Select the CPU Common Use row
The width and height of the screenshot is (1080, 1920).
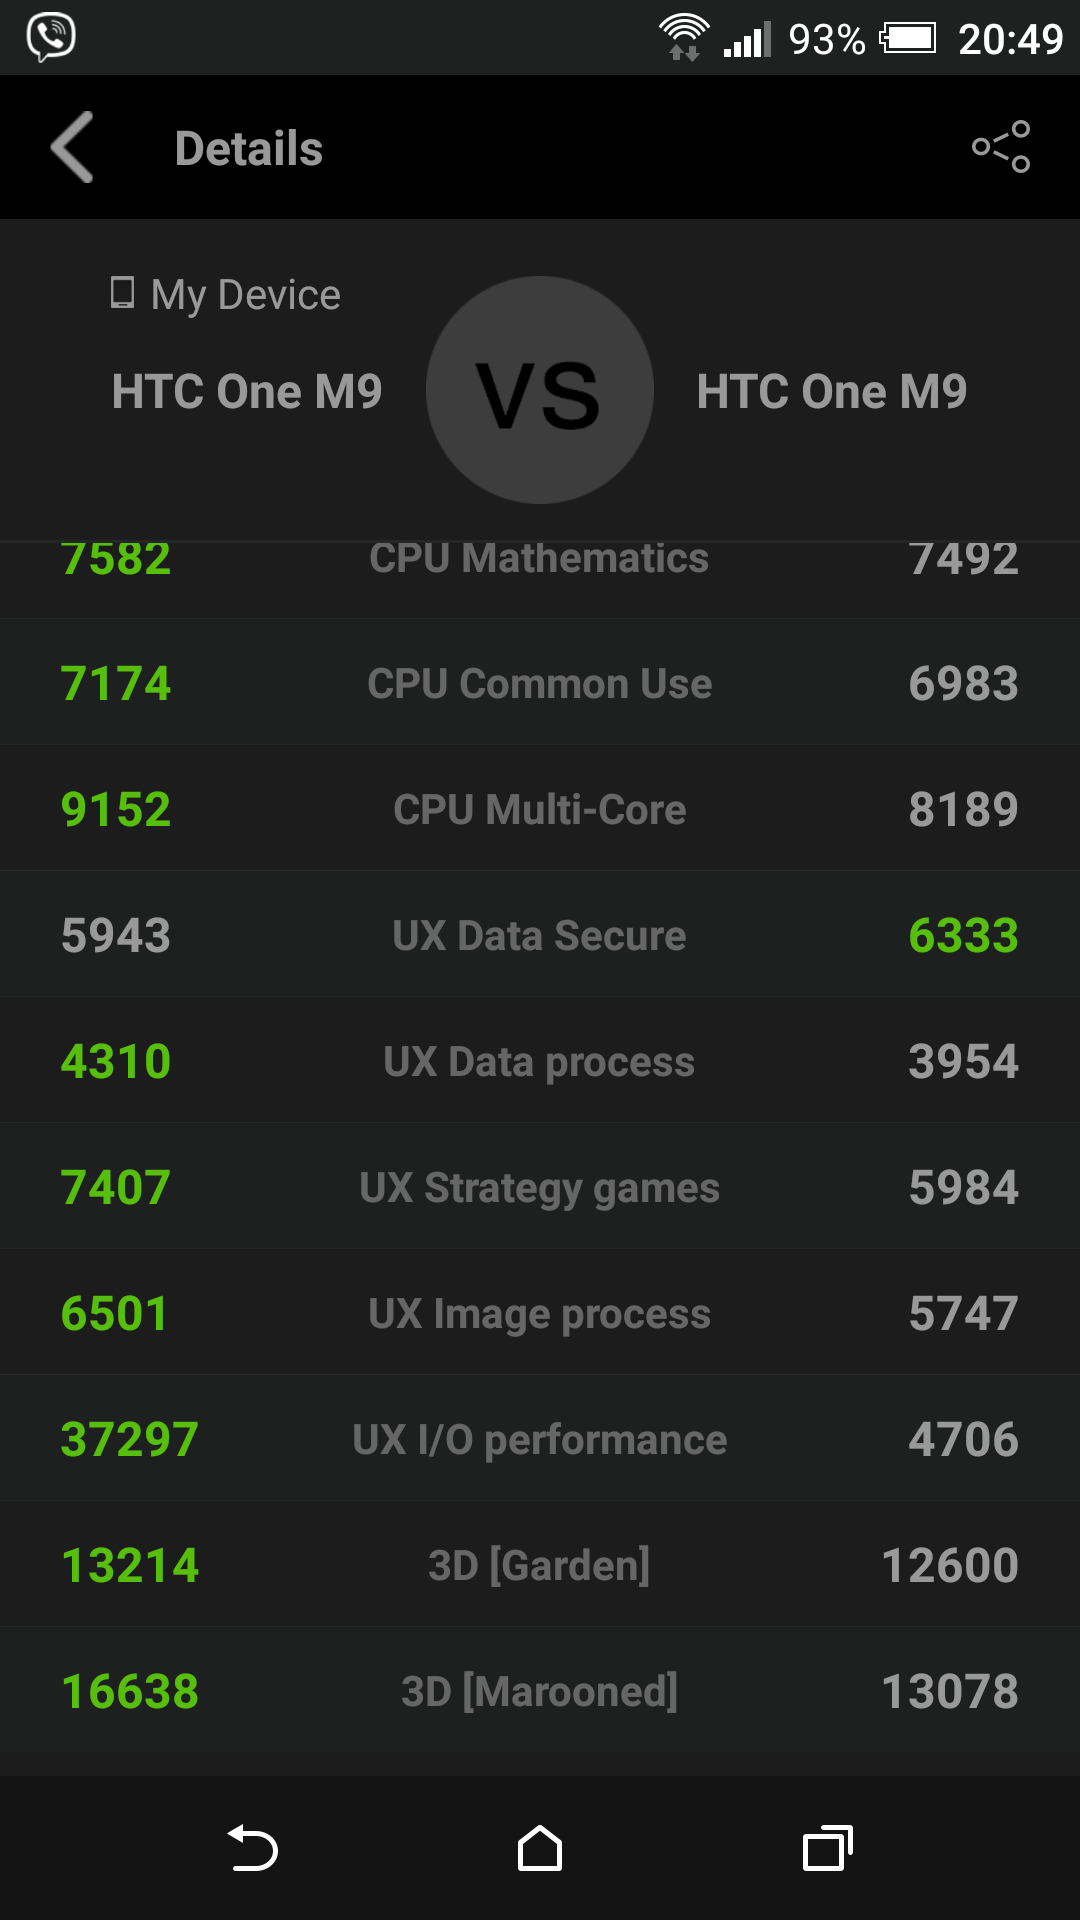click(x=540, y=682)
